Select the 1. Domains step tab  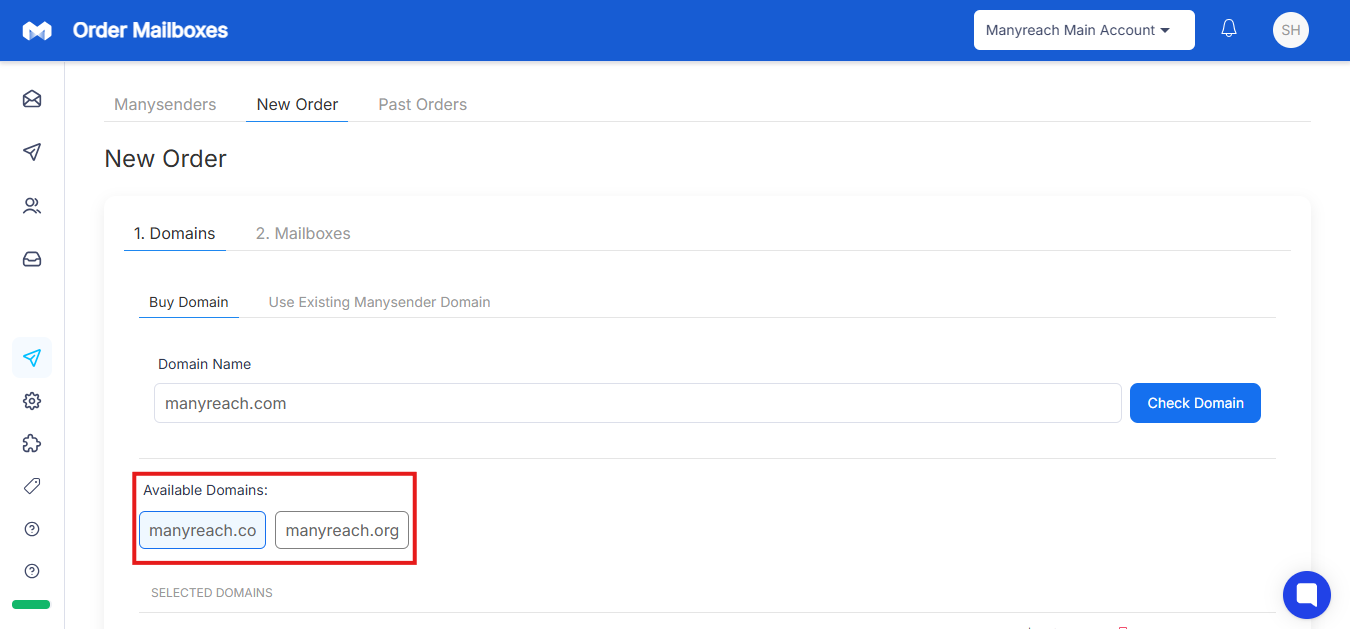pos(175,233)
